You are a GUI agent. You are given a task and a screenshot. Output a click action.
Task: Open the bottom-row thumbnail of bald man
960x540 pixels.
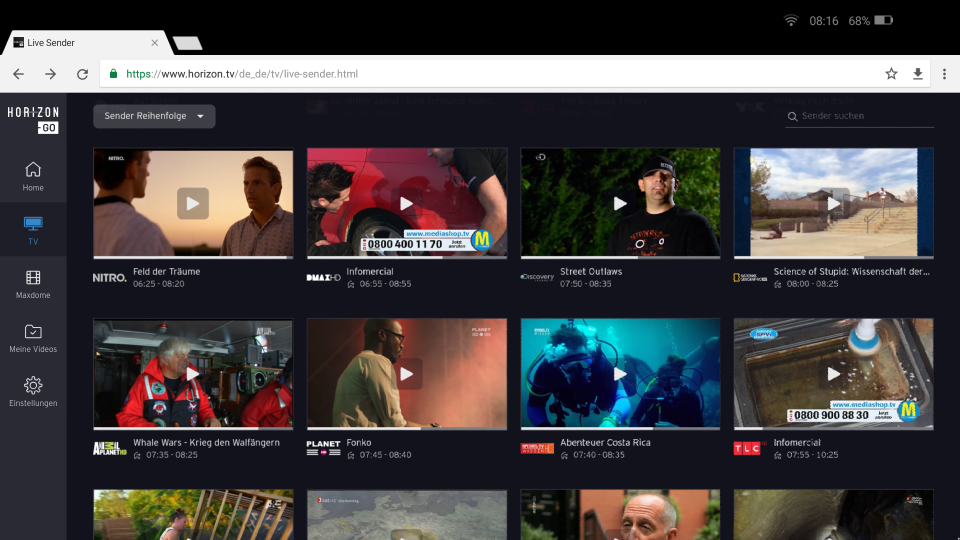pyautogui.click(x=620, y=514)
